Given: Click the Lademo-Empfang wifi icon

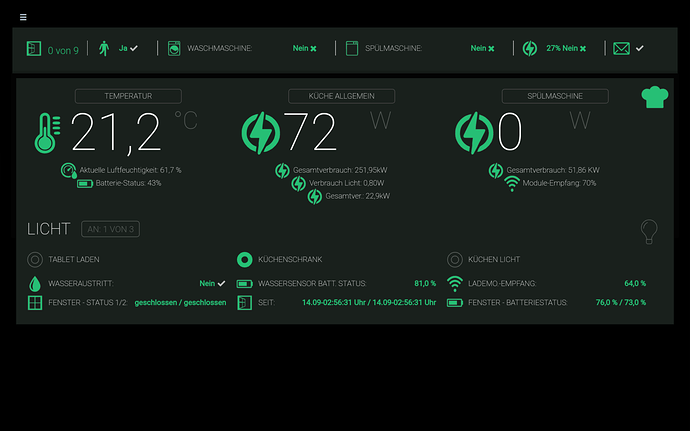Looking at the screenshot, I should tap(454, 283).
